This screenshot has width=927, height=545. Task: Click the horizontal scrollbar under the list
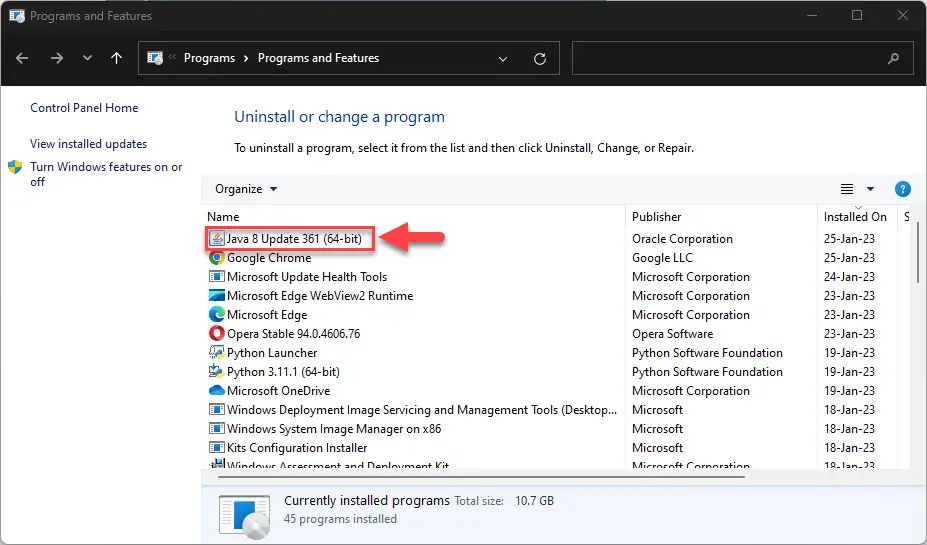[x=481, y=476]
